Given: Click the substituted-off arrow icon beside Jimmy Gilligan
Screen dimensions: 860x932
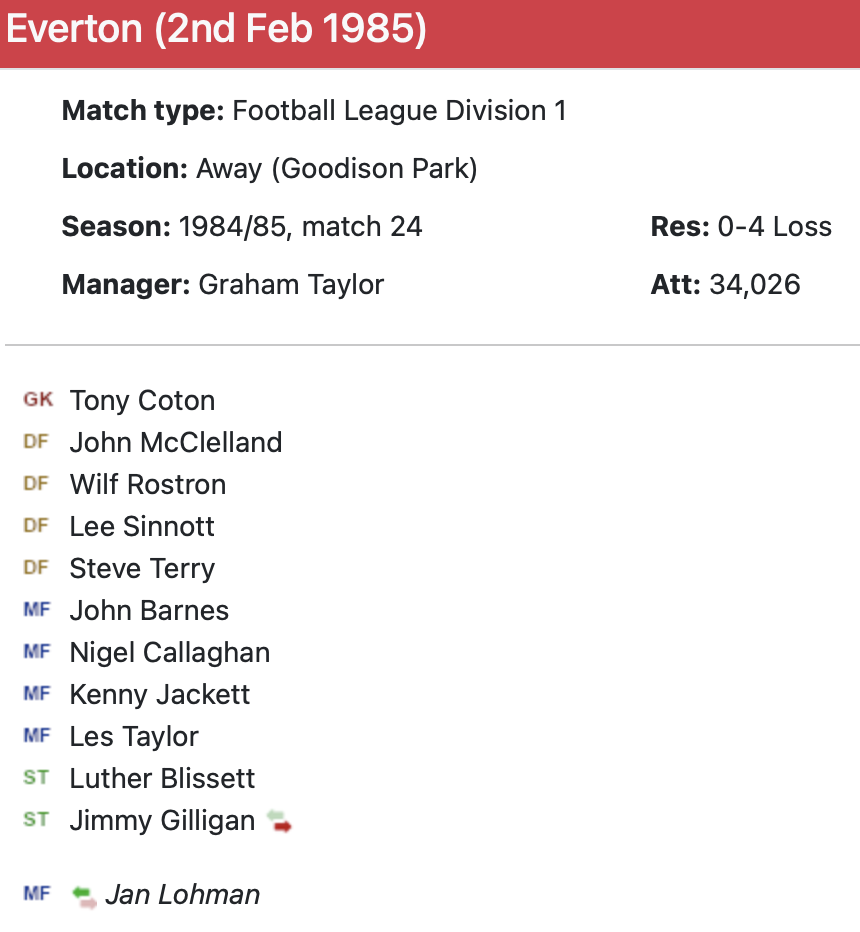Looking at the screenshot, I should (x=279, y=822).
